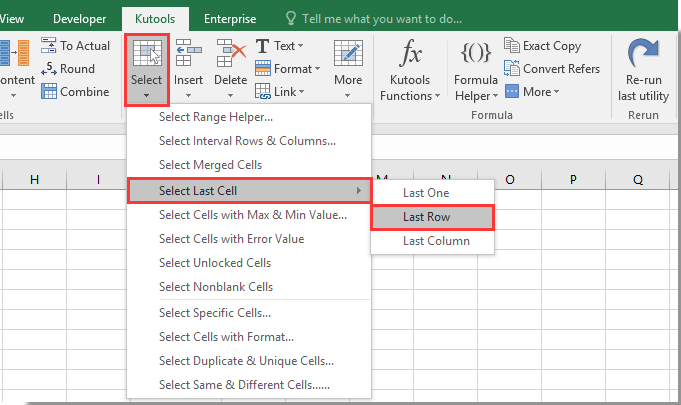681x405 pixels.
Task: Choose Select Duplicate & Unique Cells
Action: (249, 361)
